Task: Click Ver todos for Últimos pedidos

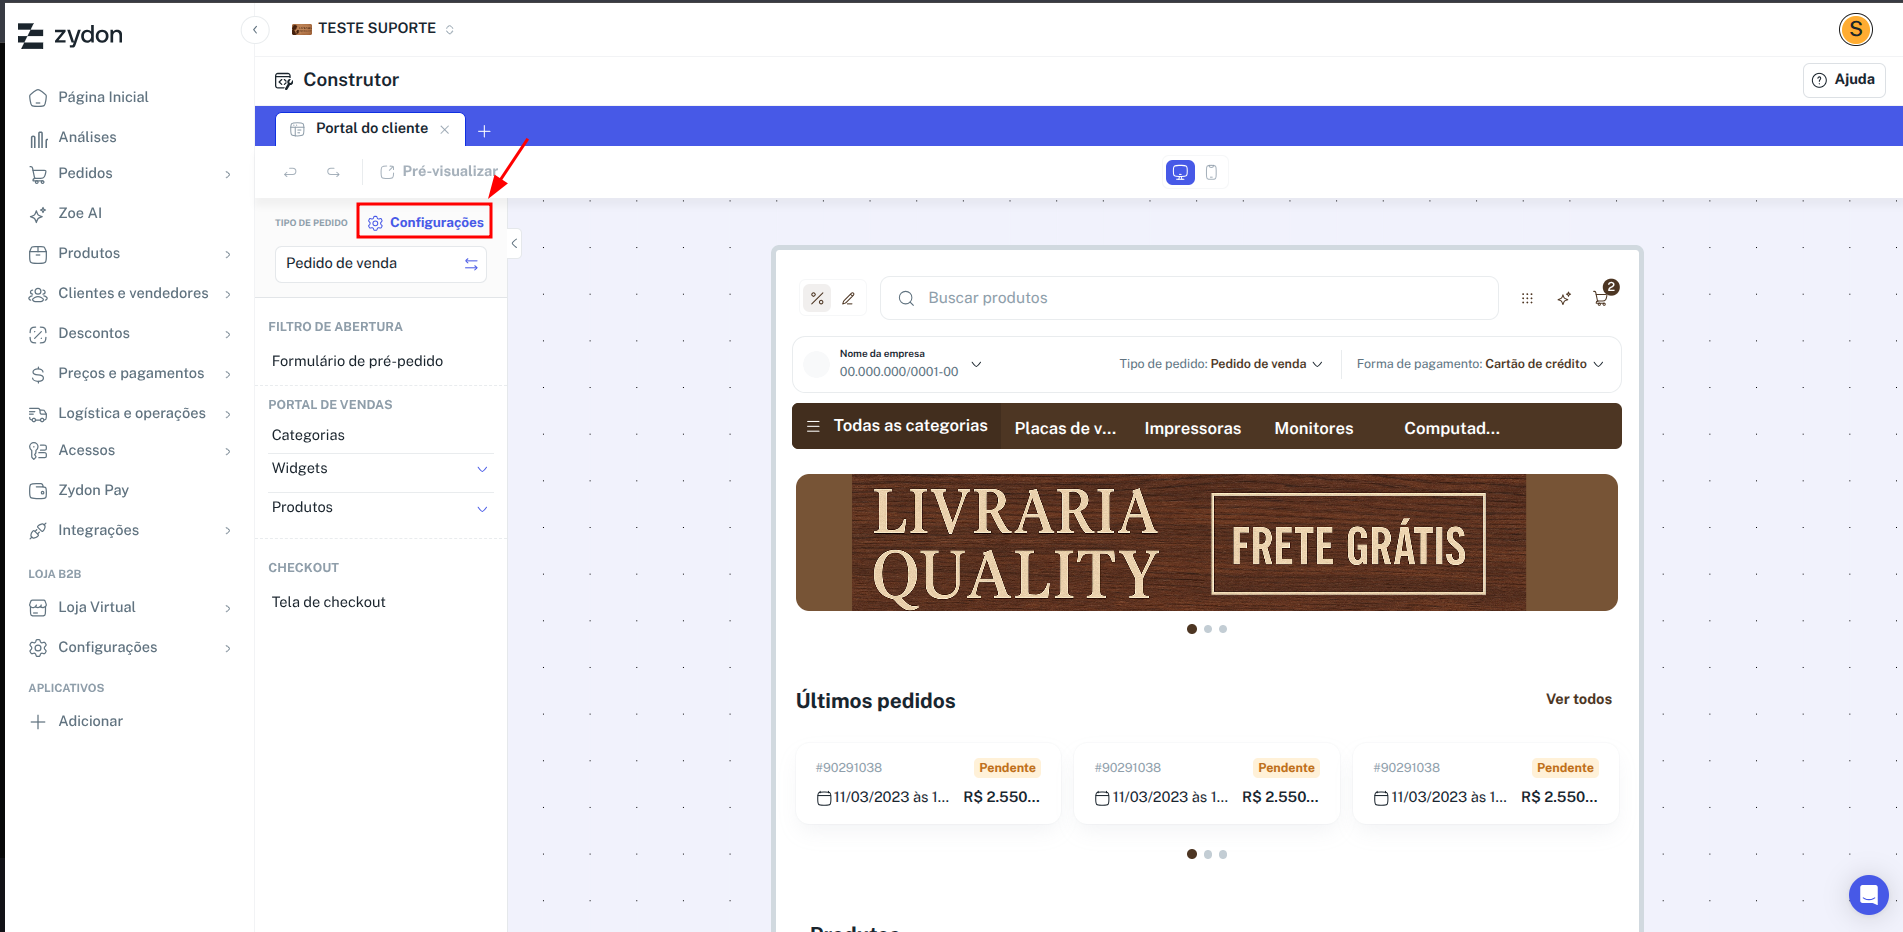Action: [x=1578, y=699]
